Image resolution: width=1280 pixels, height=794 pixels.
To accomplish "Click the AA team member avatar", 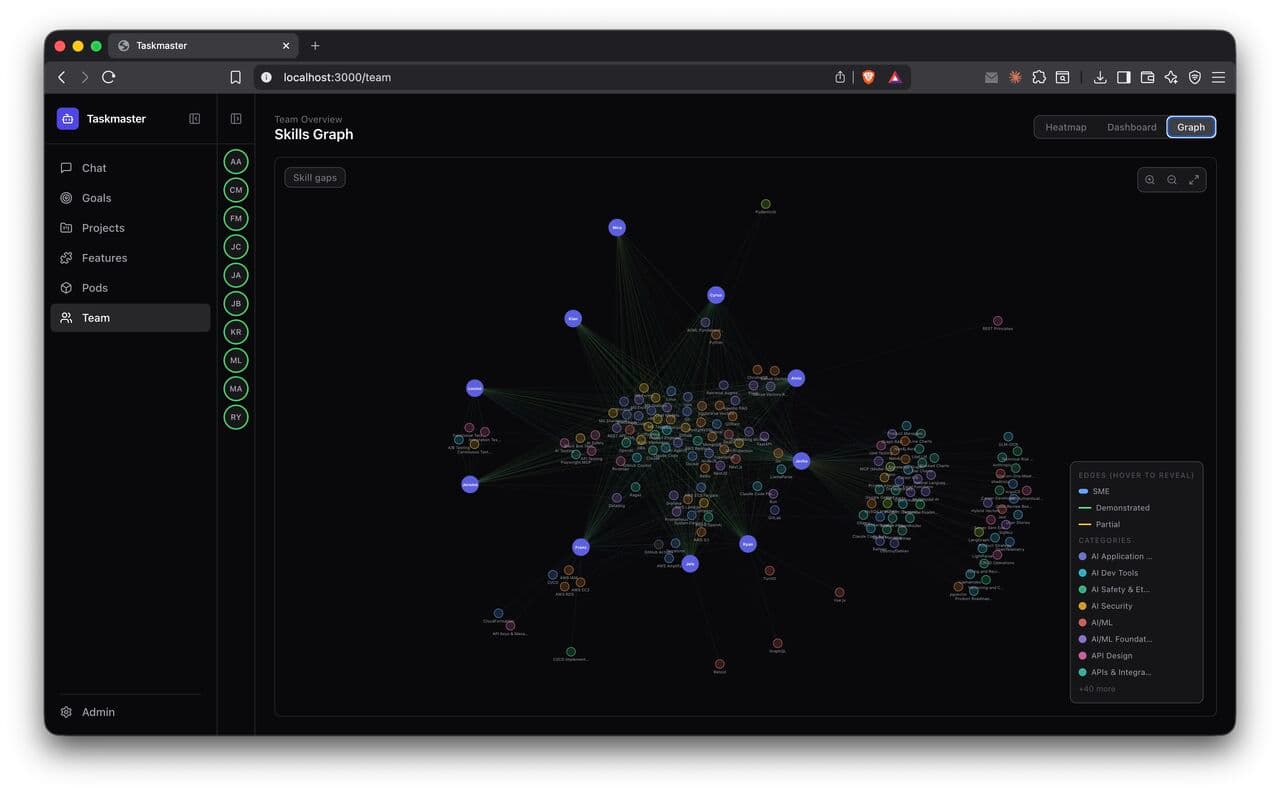I will coord(235,161).
